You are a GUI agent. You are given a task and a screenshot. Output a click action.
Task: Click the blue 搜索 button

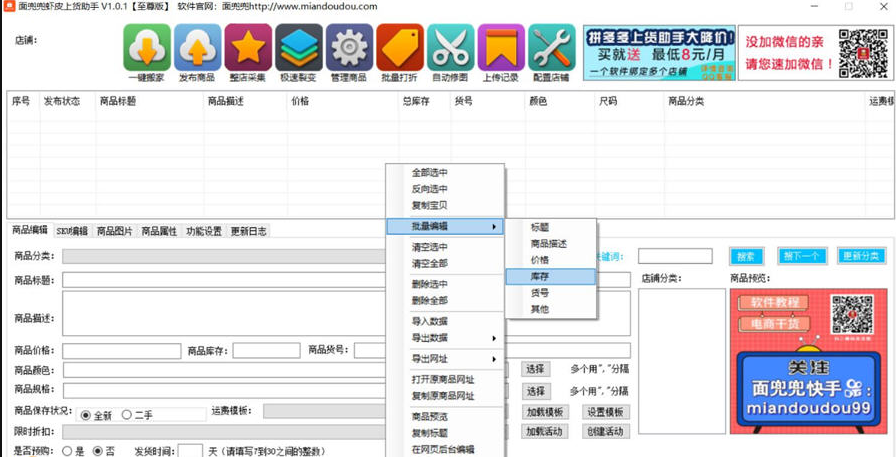(x=746, y=256)
